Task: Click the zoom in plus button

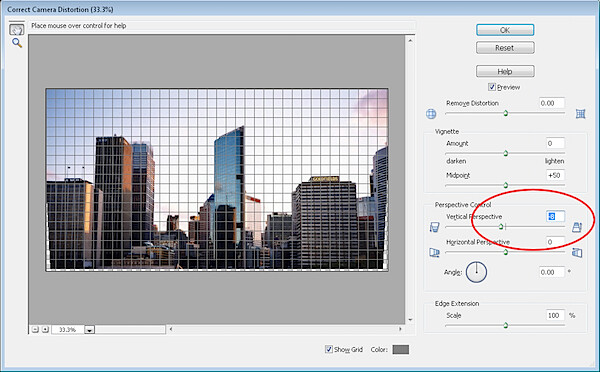Action: coord(45,329)
